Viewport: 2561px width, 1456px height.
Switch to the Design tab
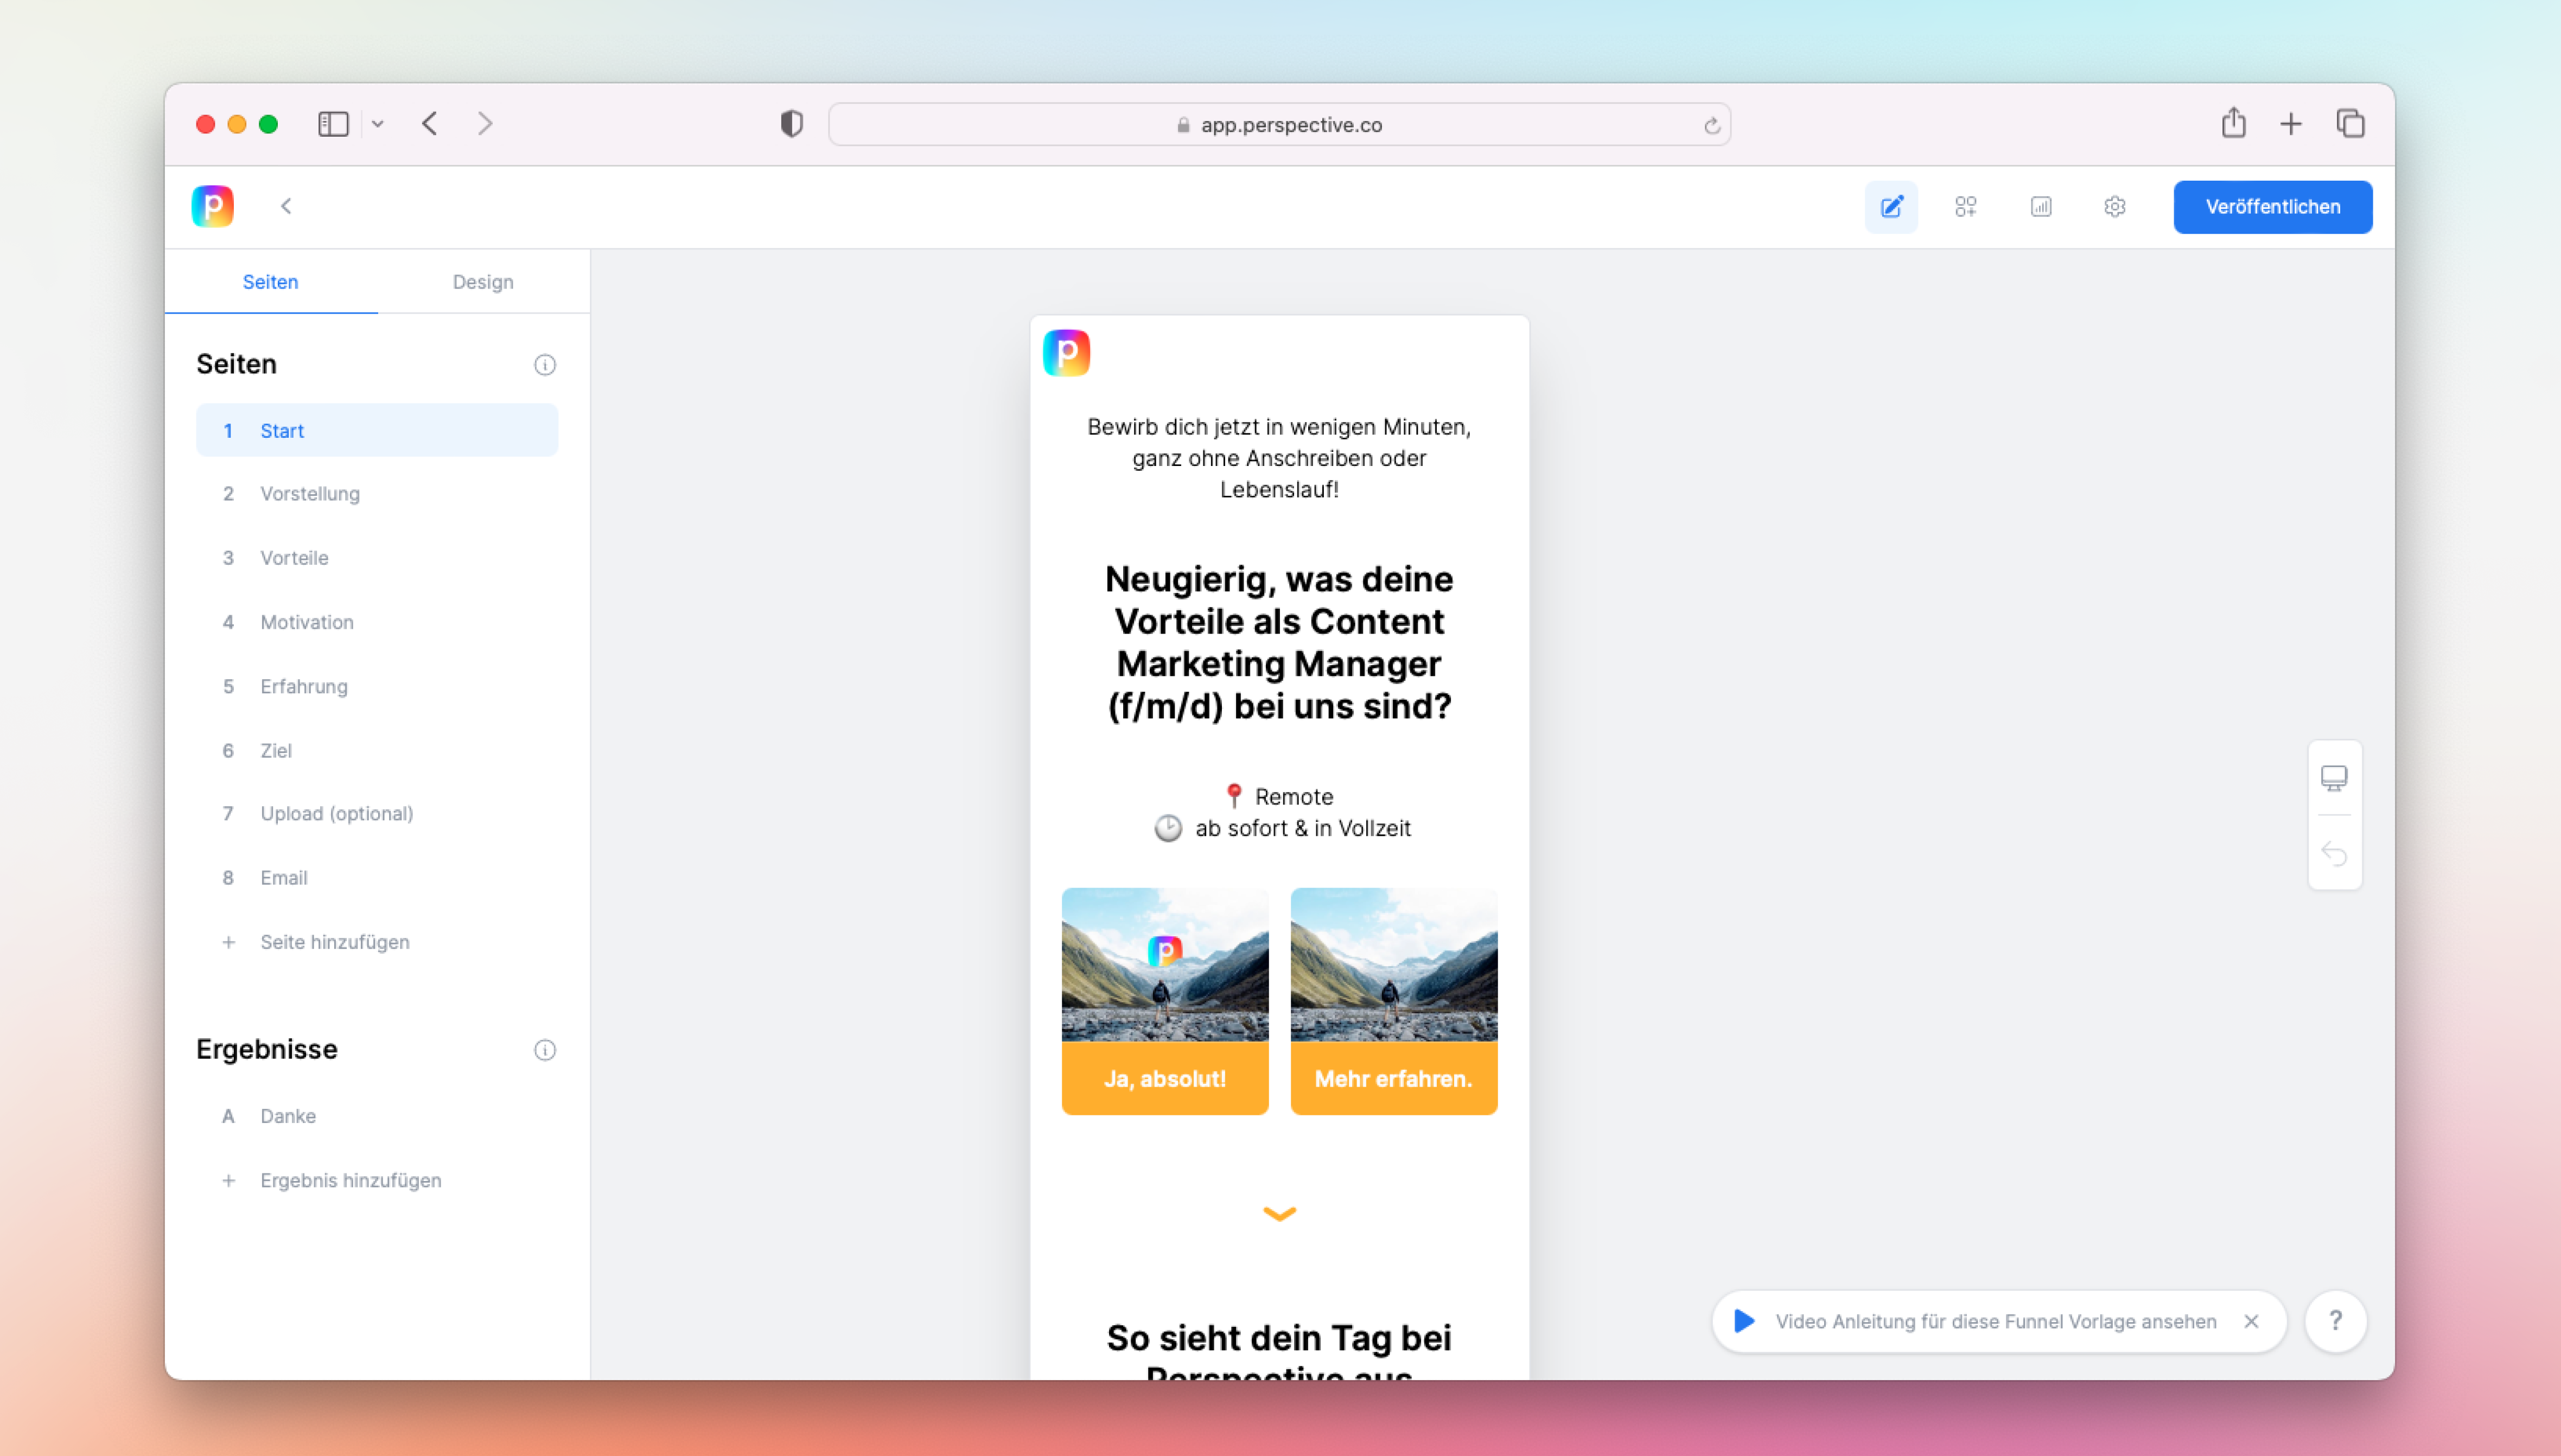point(483,281)
